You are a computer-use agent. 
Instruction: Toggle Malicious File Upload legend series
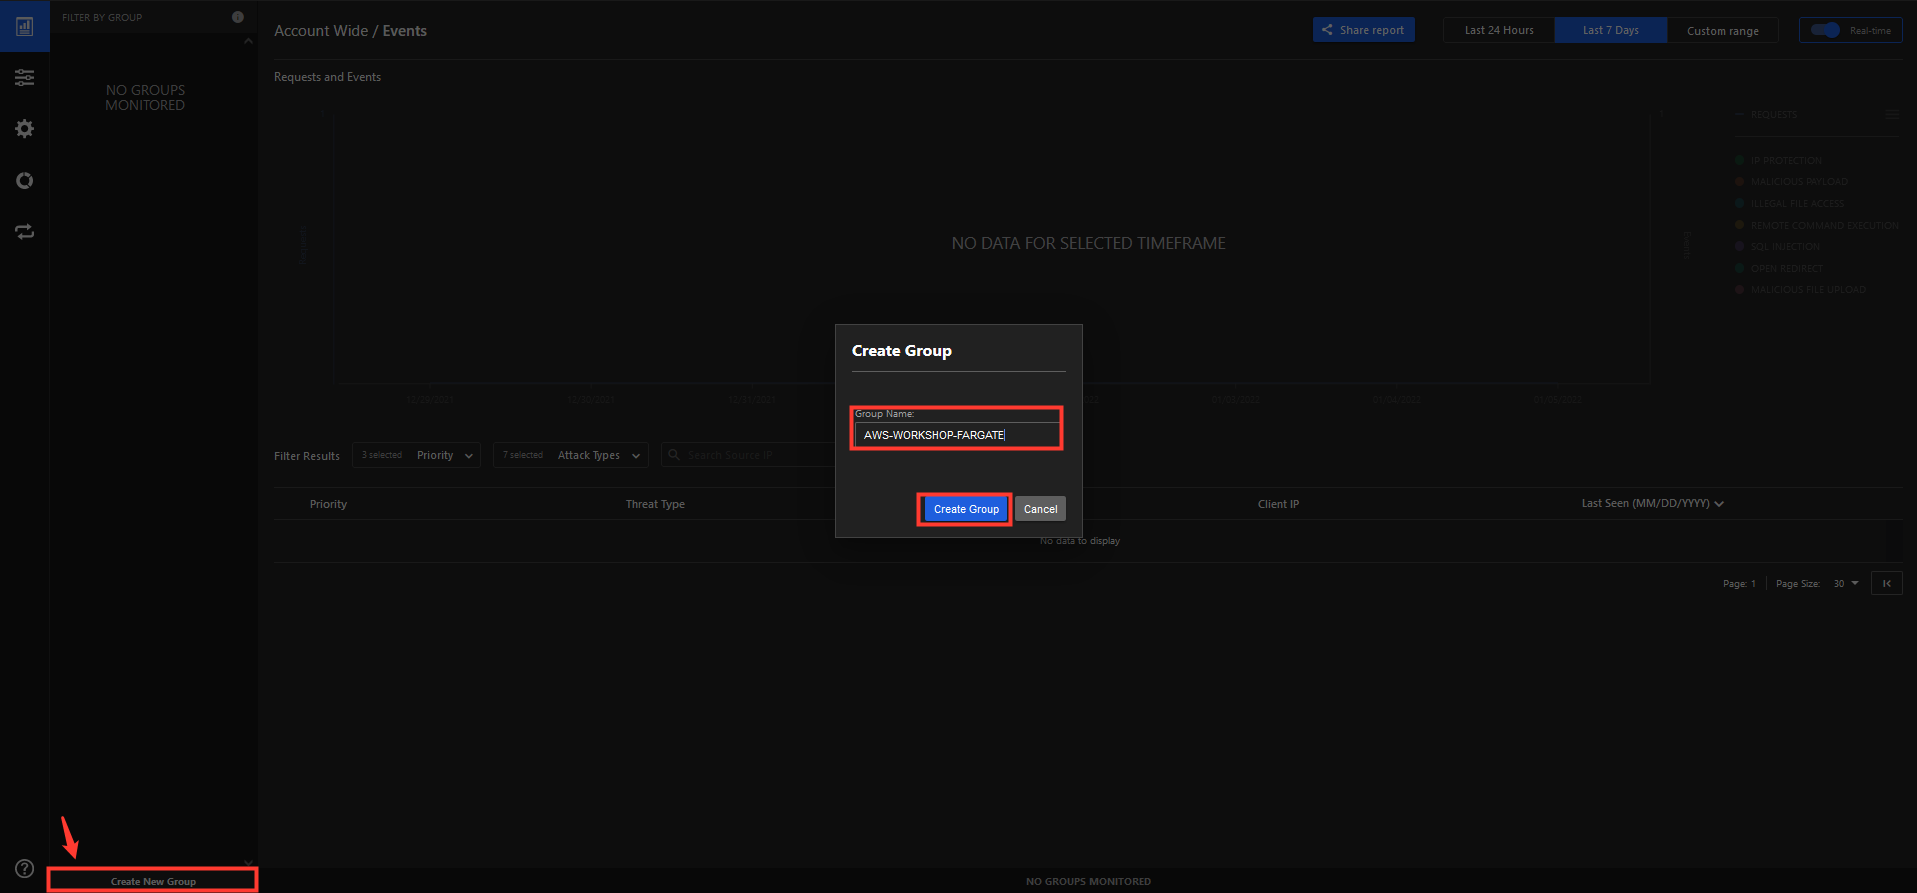click(1801, 290)
